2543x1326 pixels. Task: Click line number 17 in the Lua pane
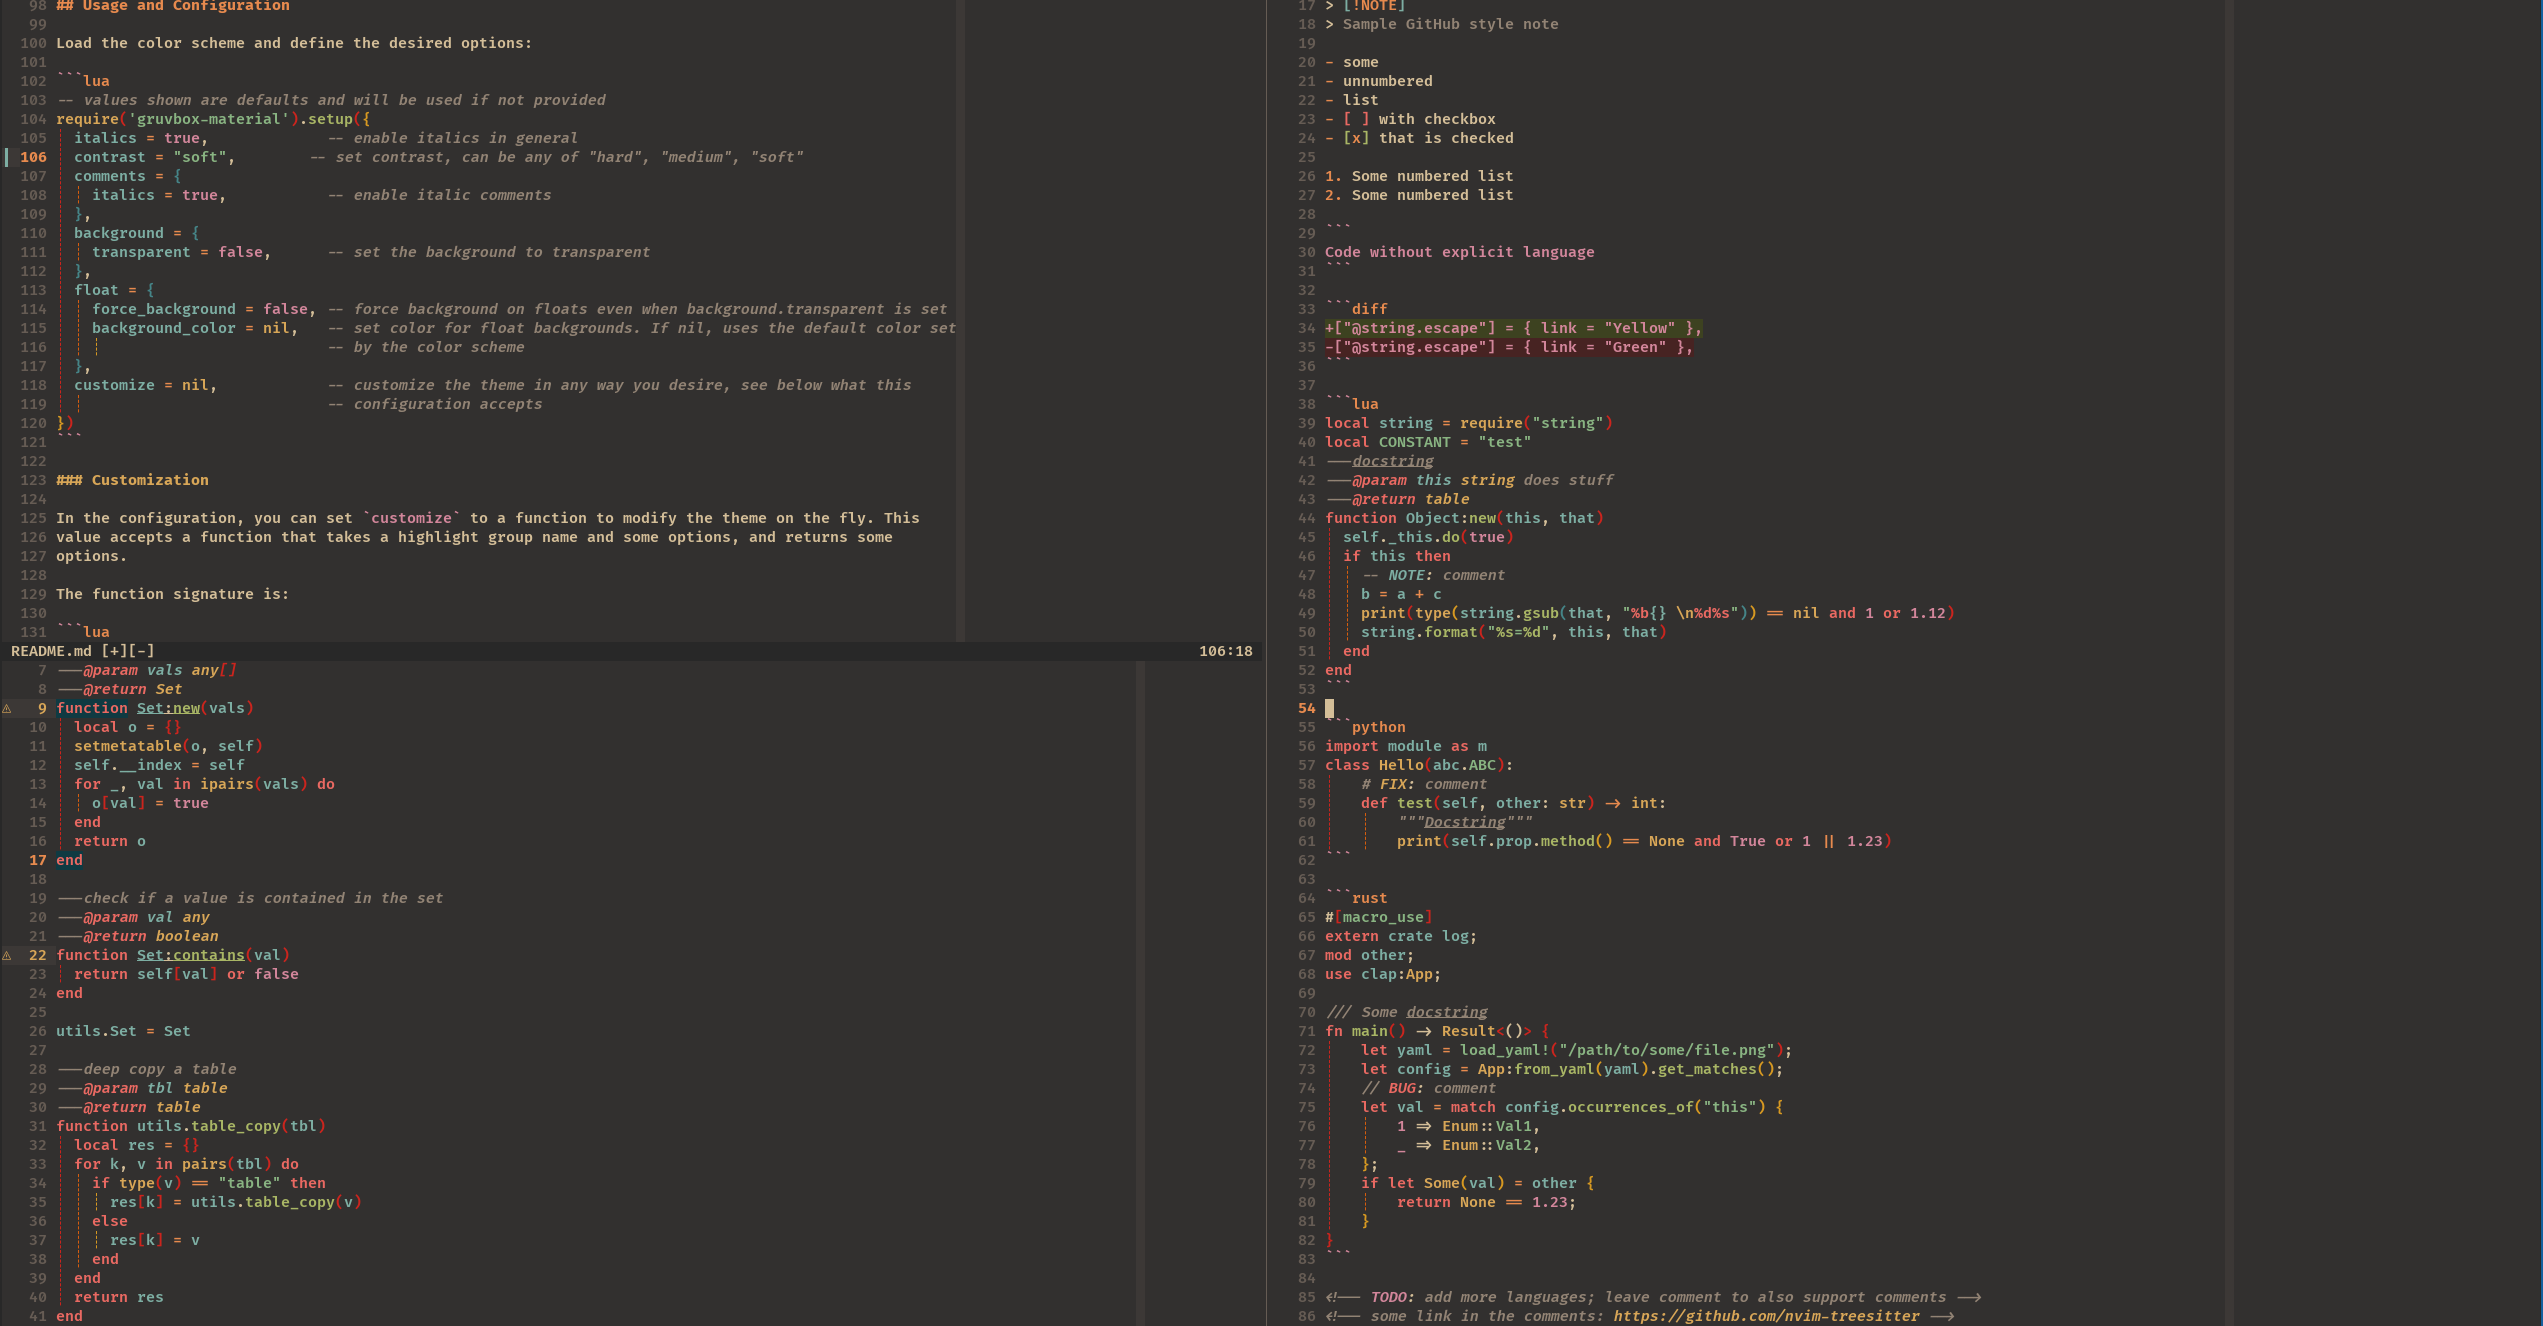click(x=38, y=860)
